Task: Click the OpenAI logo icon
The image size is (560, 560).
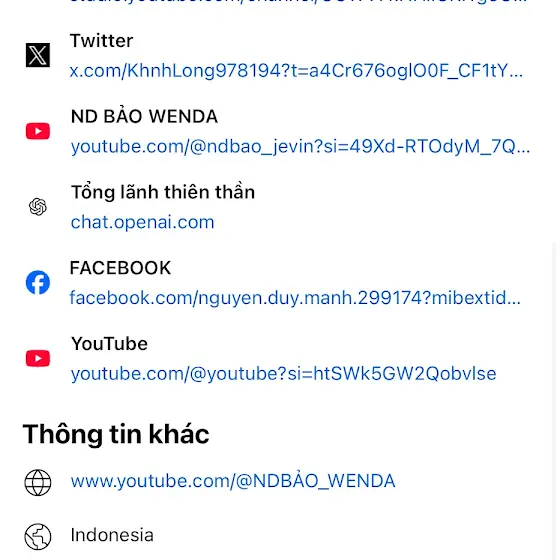Action: click(x=38, y=207)
